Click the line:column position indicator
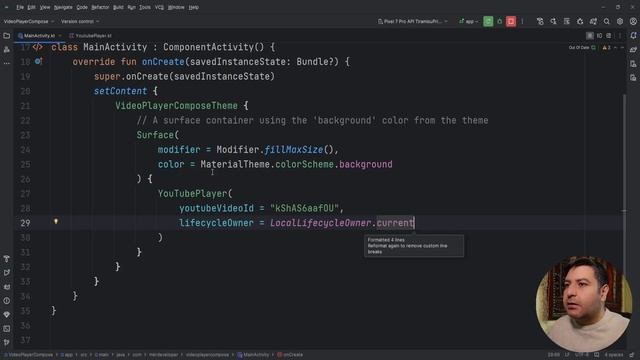Screen dimensions: 640x360 pos(553,355)
